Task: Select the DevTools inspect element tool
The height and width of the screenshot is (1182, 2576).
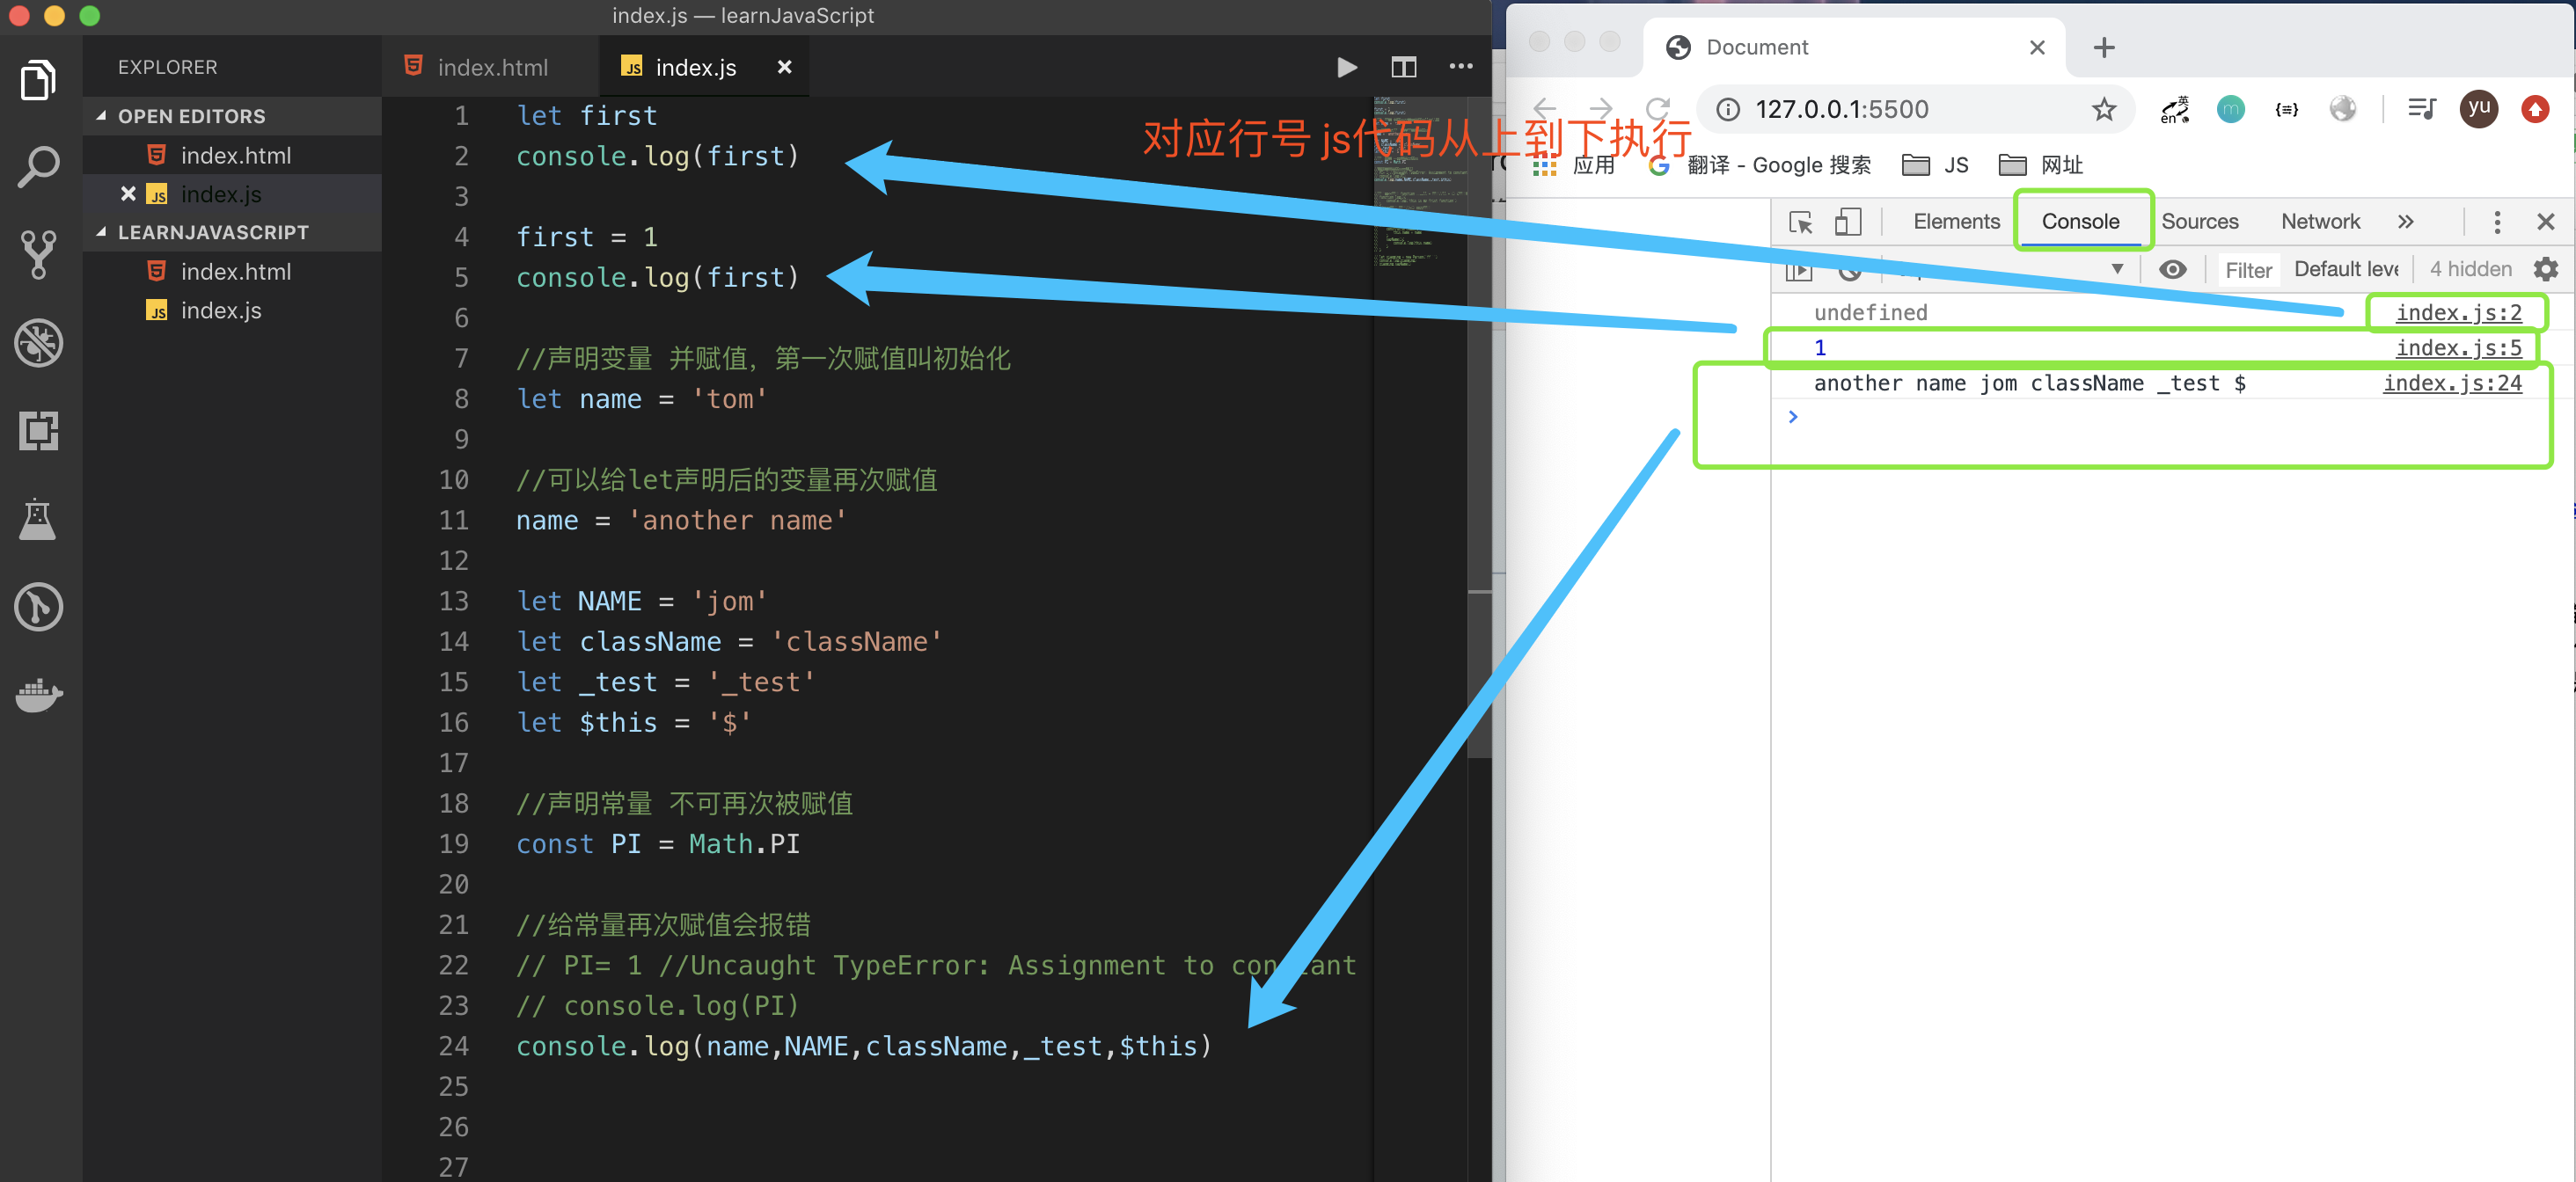Action: [1800, 222]
